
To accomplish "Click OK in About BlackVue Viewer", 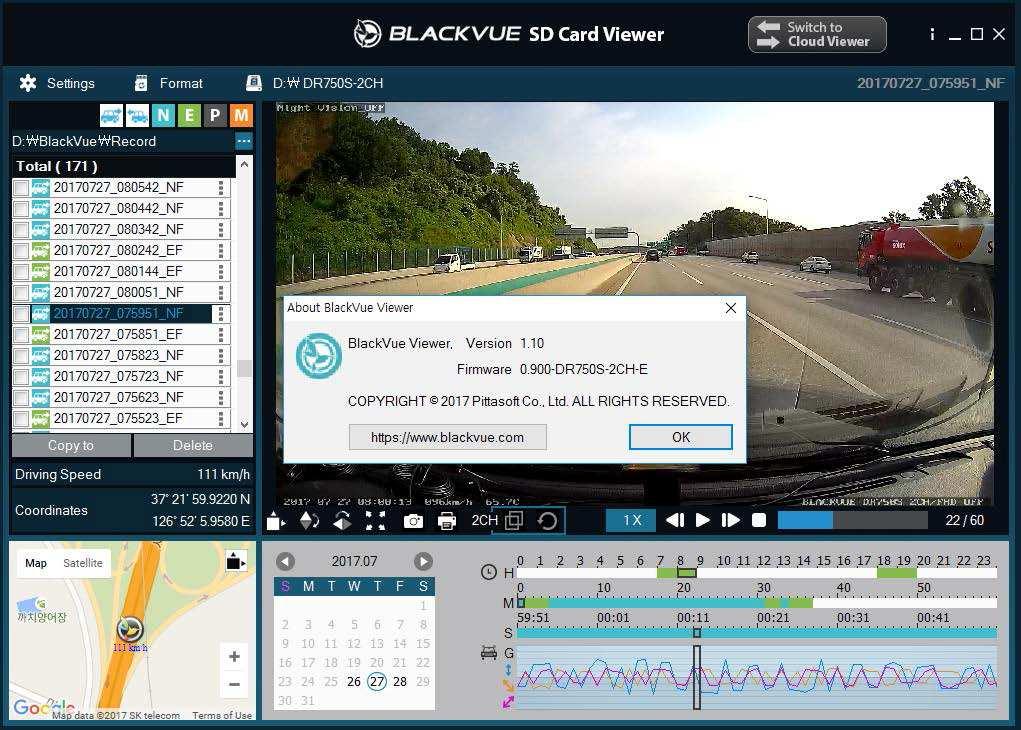I will click(x=680, y=437).
